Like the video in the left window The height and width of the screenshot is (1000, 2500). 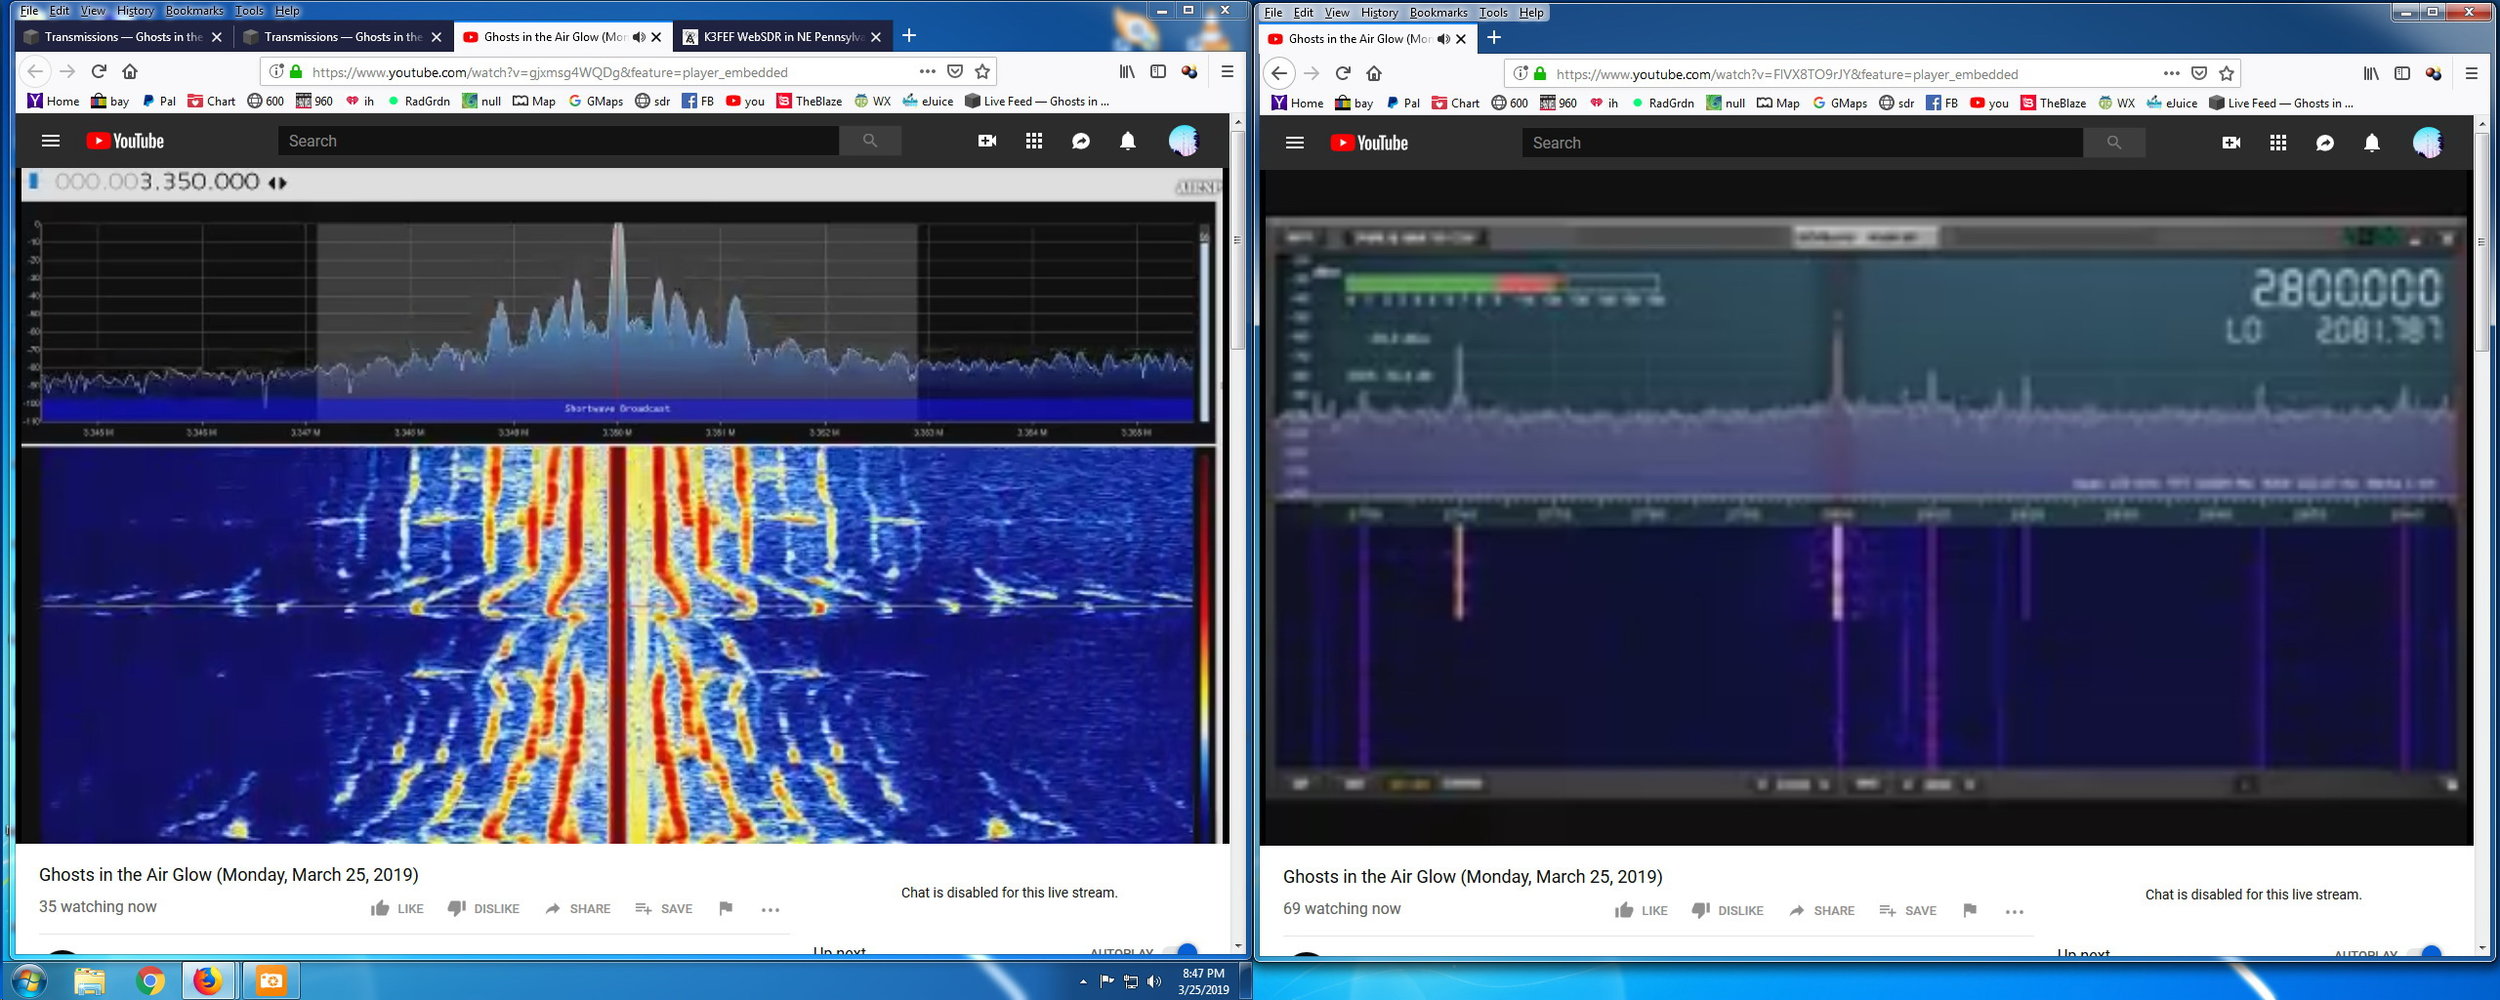[x=397, y=908]
